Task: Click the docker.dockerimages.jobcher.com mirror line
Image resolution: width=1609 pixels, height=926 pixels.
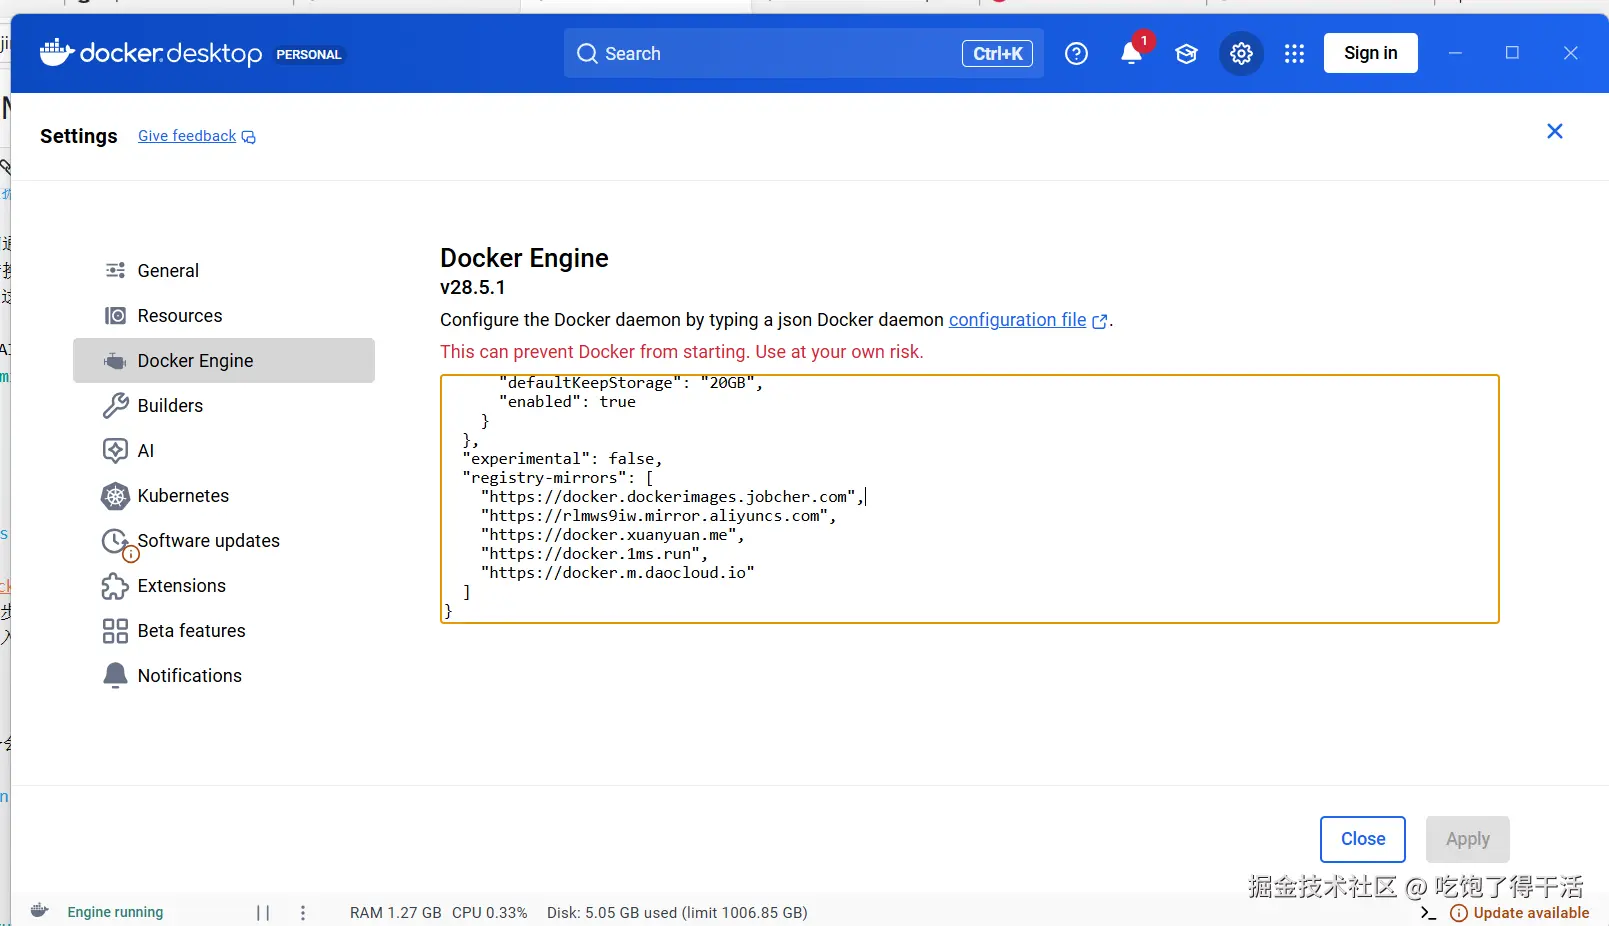Action: click(672, 497)
